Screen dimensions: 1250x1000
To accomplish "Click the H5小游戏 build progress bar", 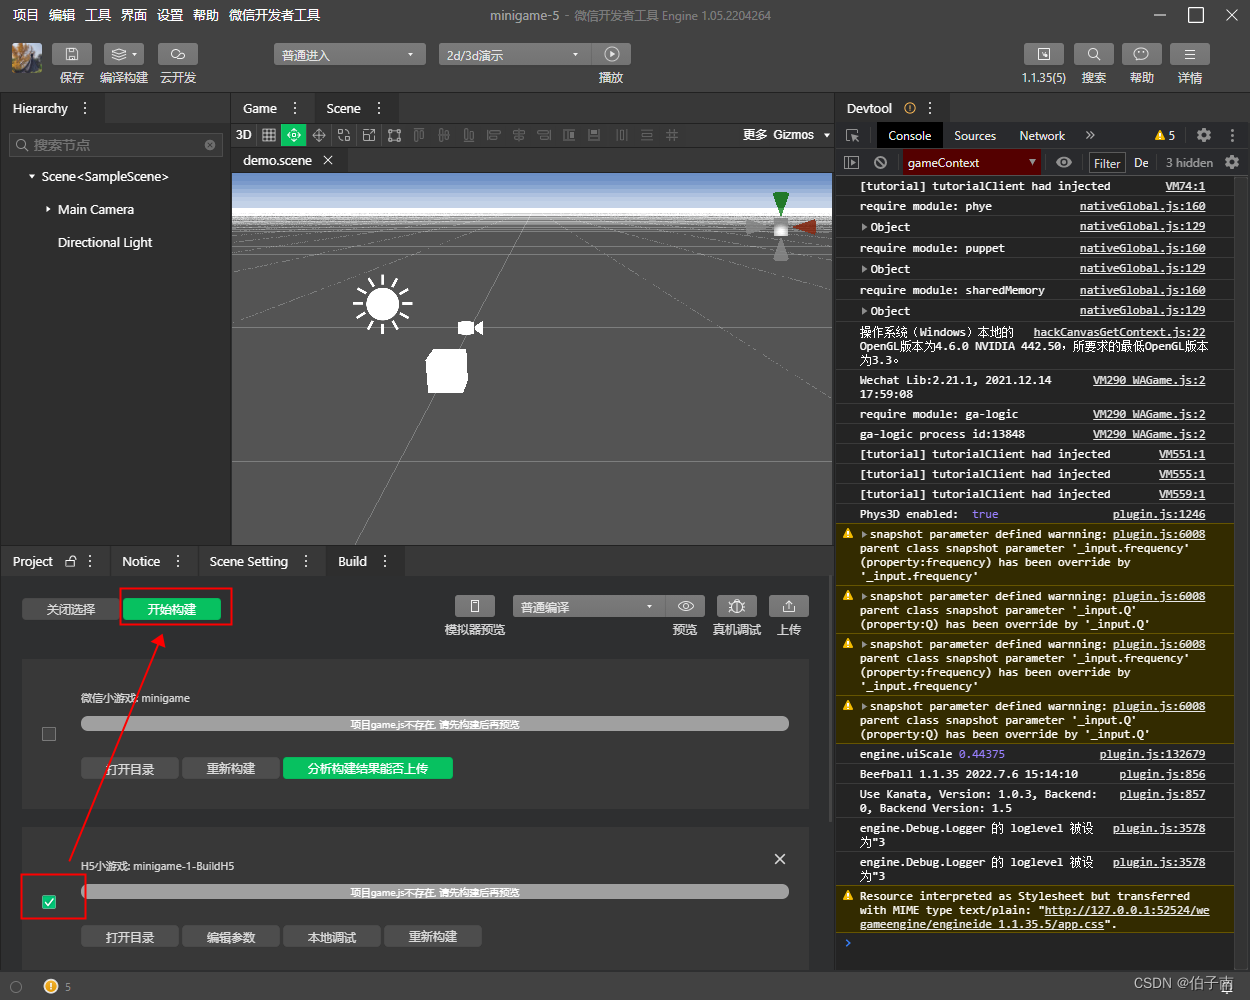I will pyautogui.click(x=435, y=892).
